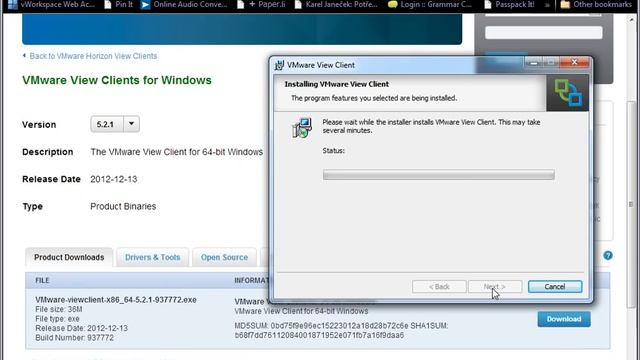Click the VMware View Client title bar icon
Viewport: 640px width, 360px height.
pyautogui.click(x=279, y=65)
